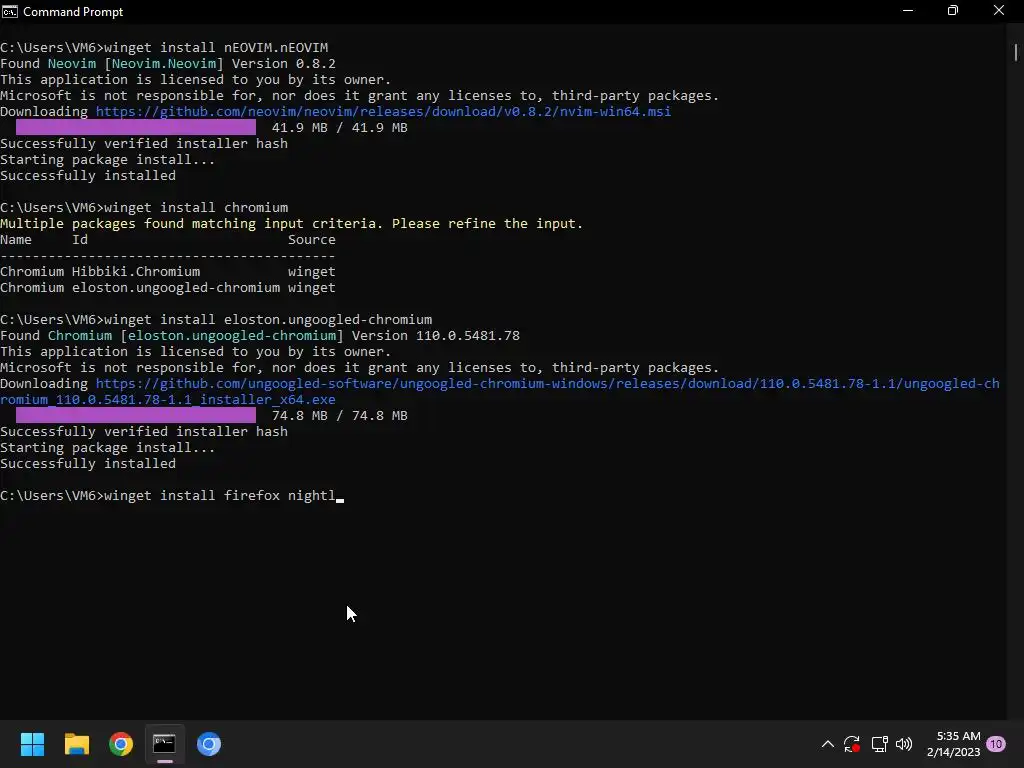Open File Explorer from the taskbar

click(x=76, y=744)
